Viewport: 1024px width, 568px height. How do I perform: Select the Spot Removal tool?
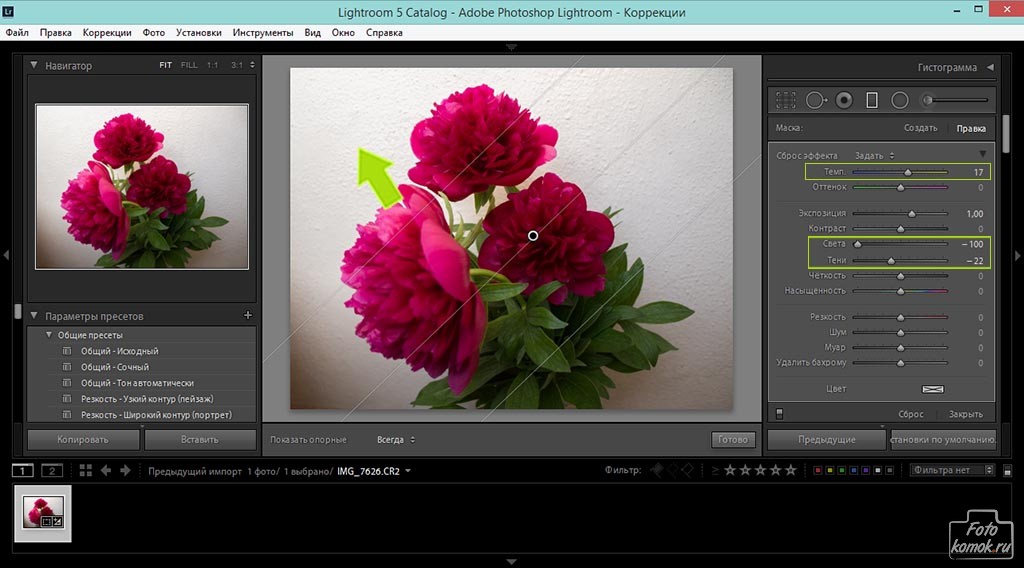point(815,100)
